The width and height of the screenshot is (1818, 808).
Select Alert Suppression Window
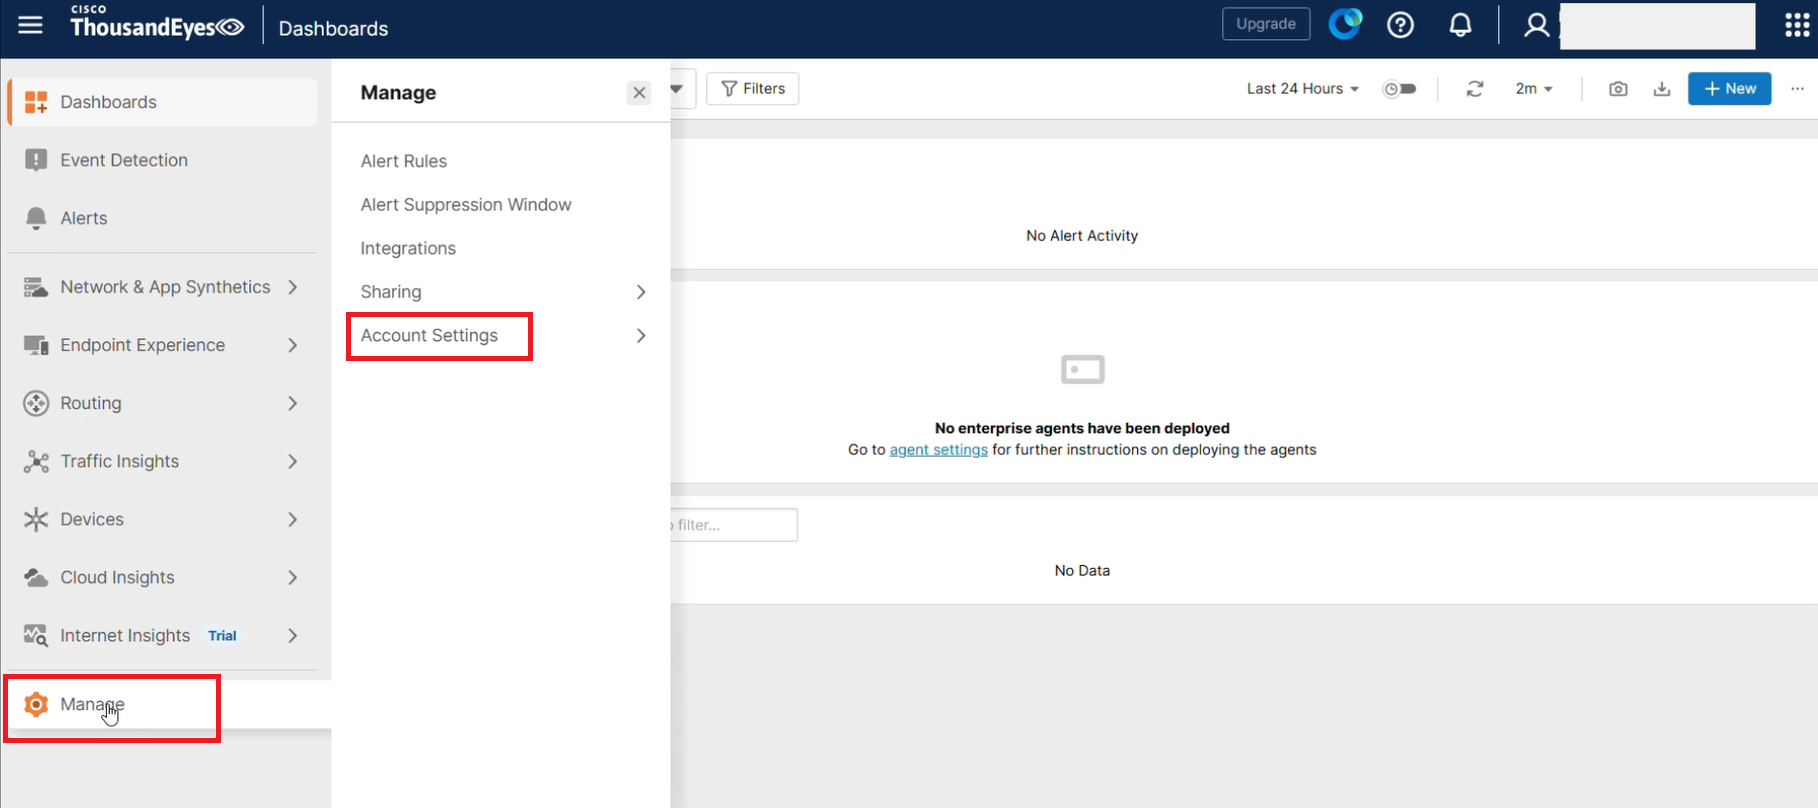[x=466, y=205]
